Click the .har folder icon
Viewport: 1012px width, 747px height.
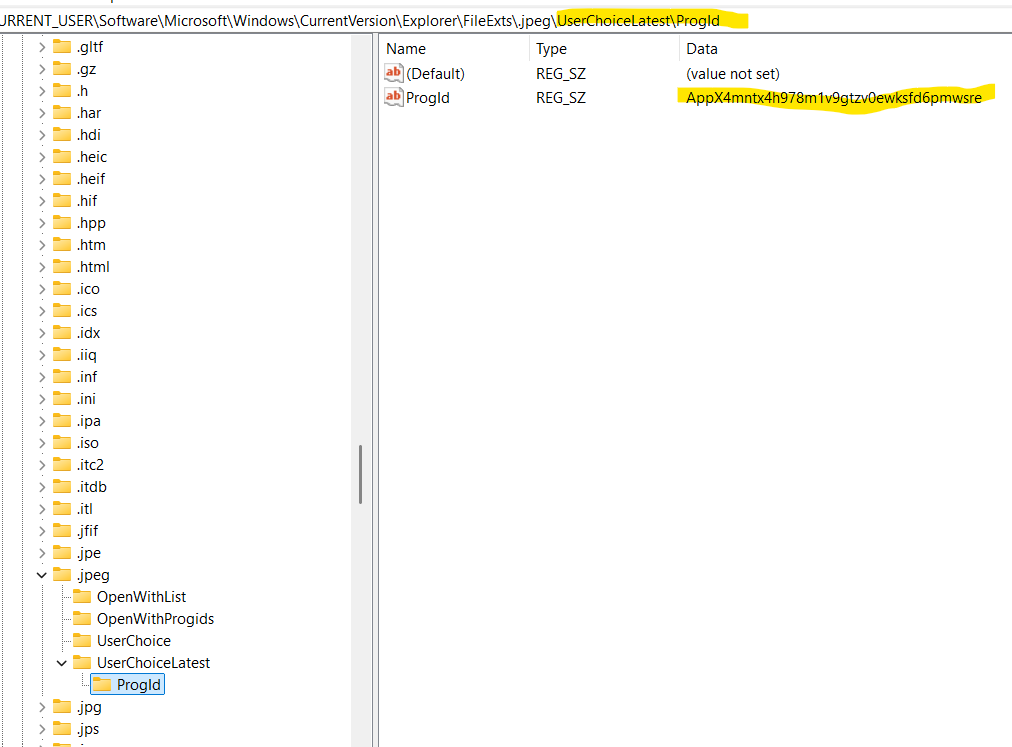tap(62, 112)
